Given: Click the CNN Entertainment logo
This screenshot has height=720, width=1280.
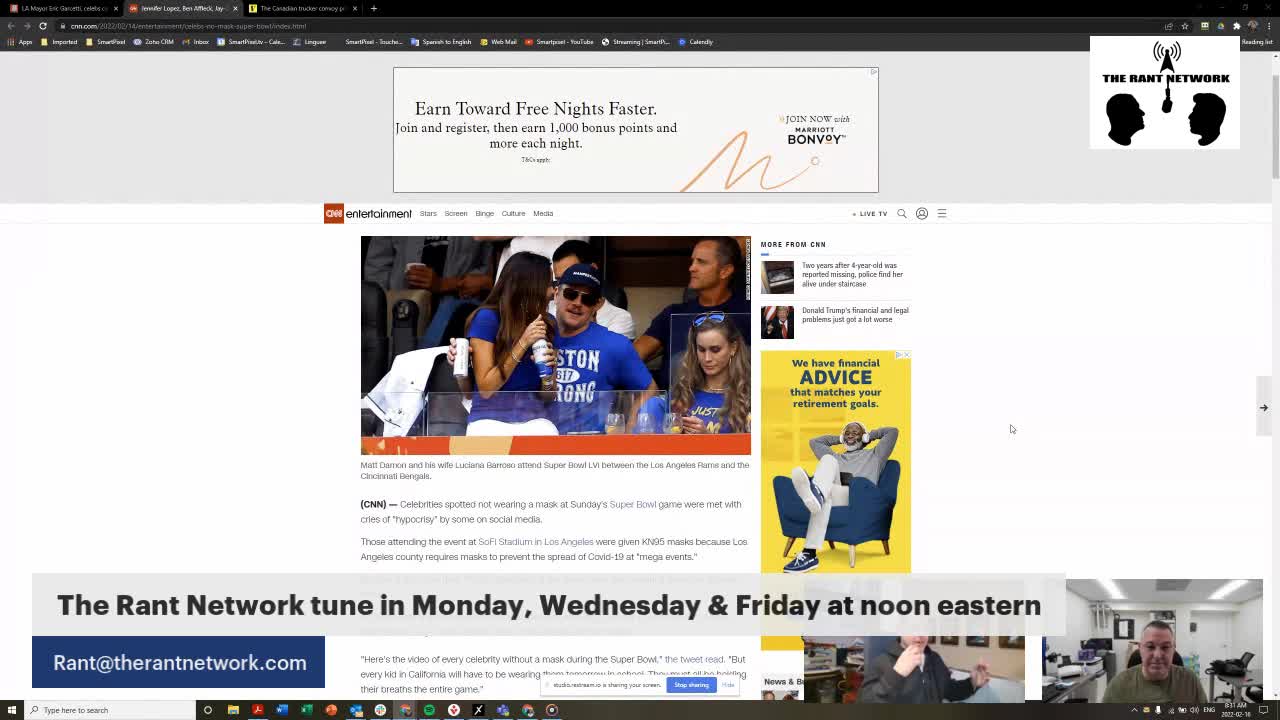Looking at the screenshot, I should 367,213.
